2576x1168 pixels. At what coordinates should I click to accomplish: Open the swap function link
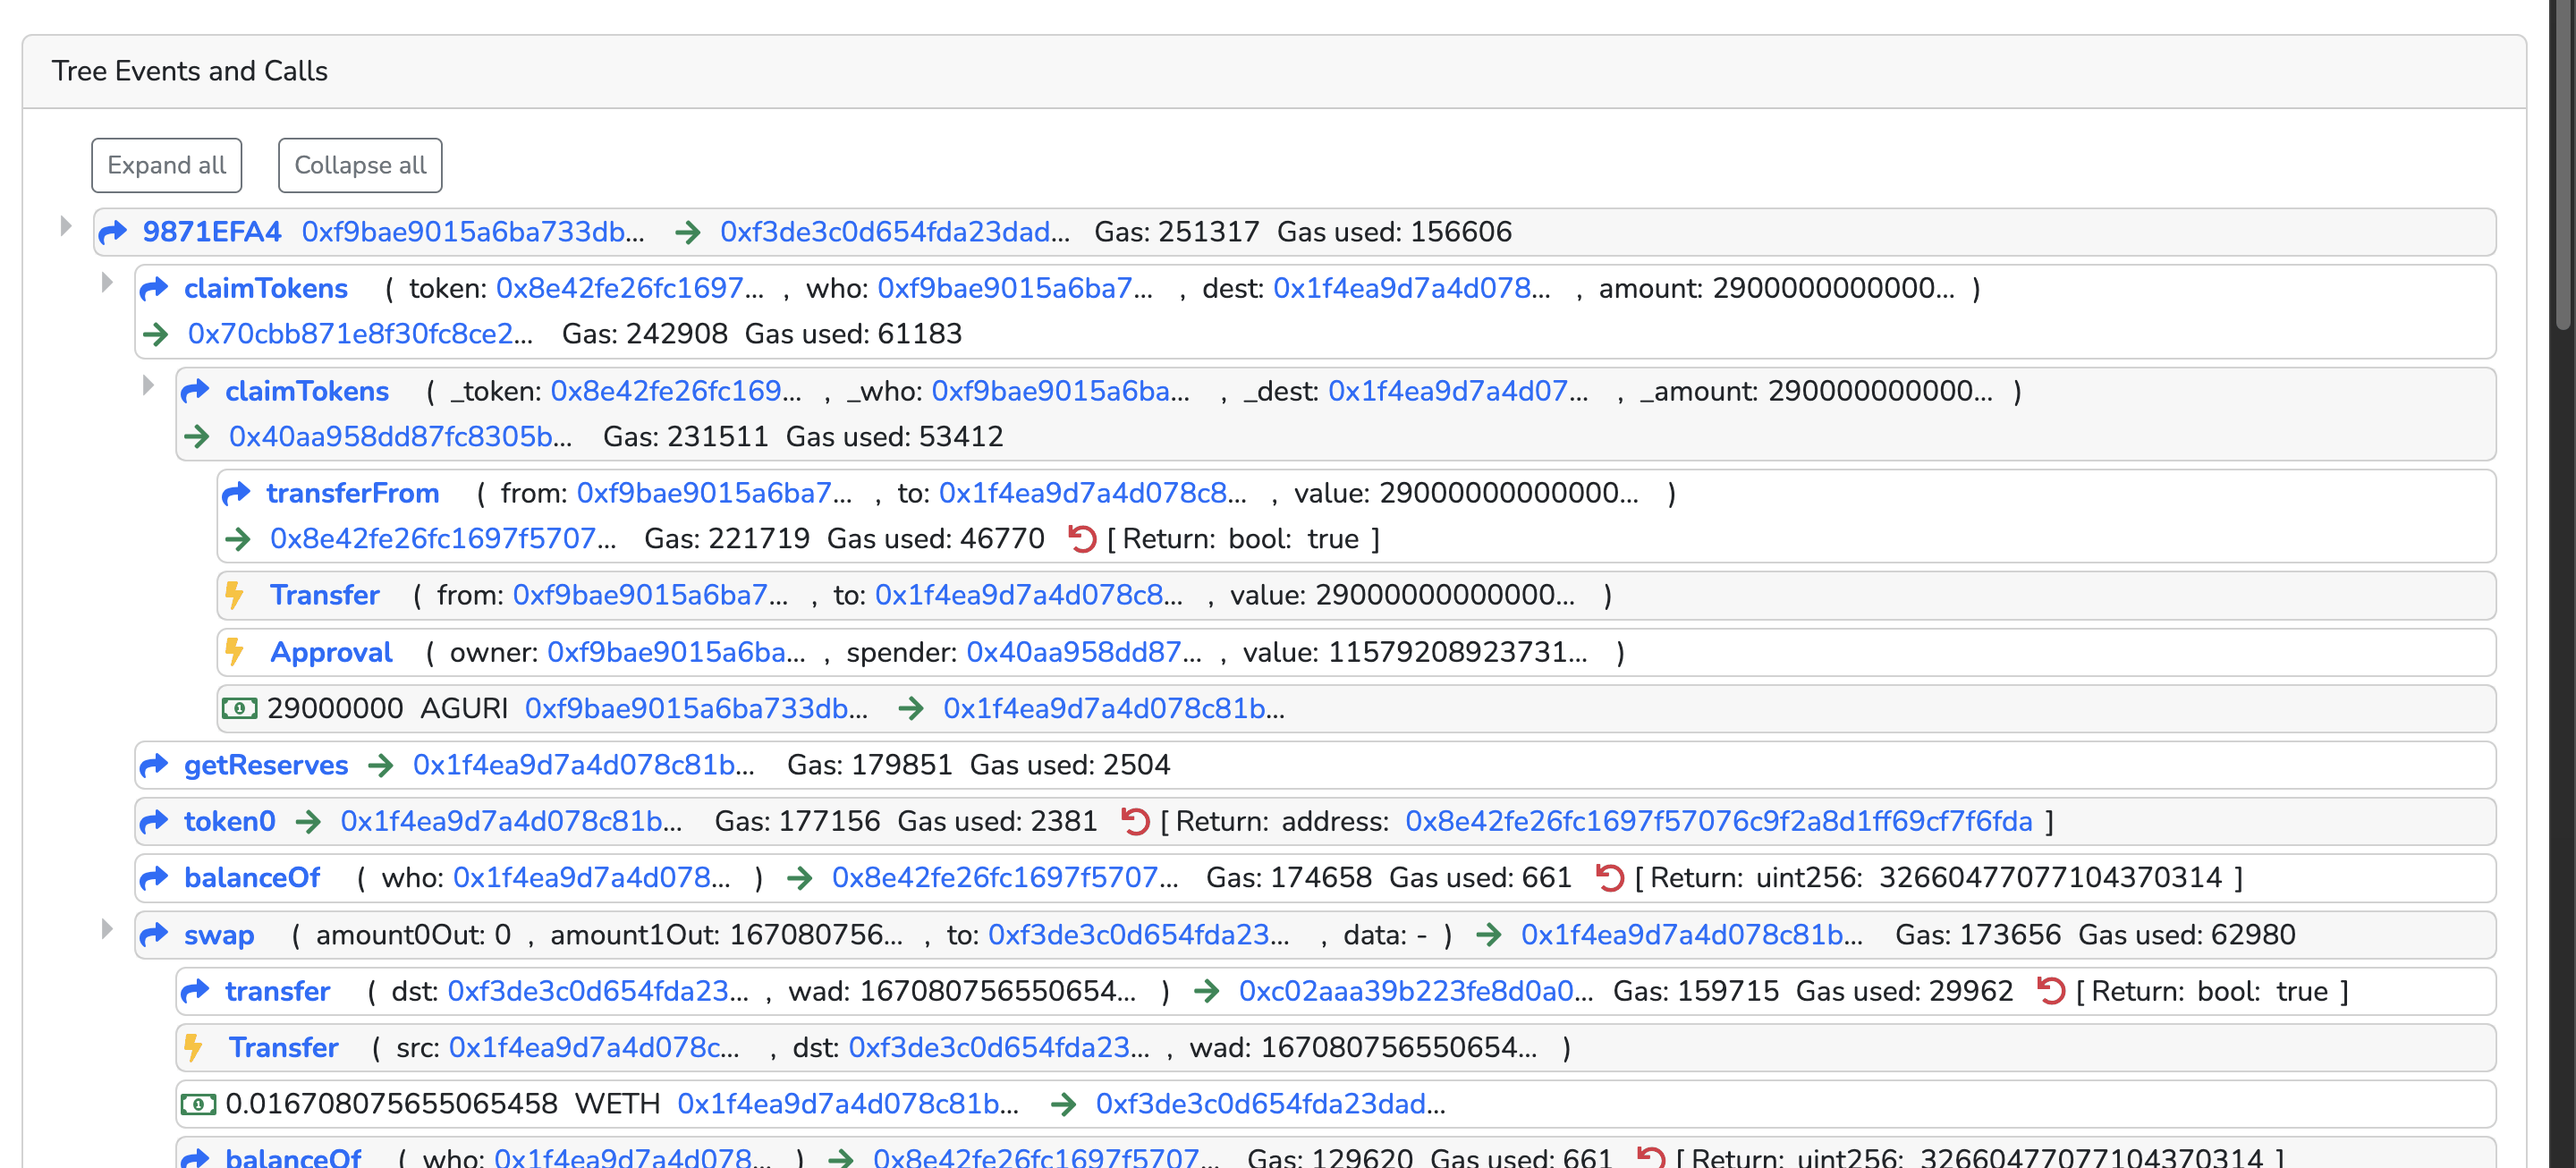219,935
